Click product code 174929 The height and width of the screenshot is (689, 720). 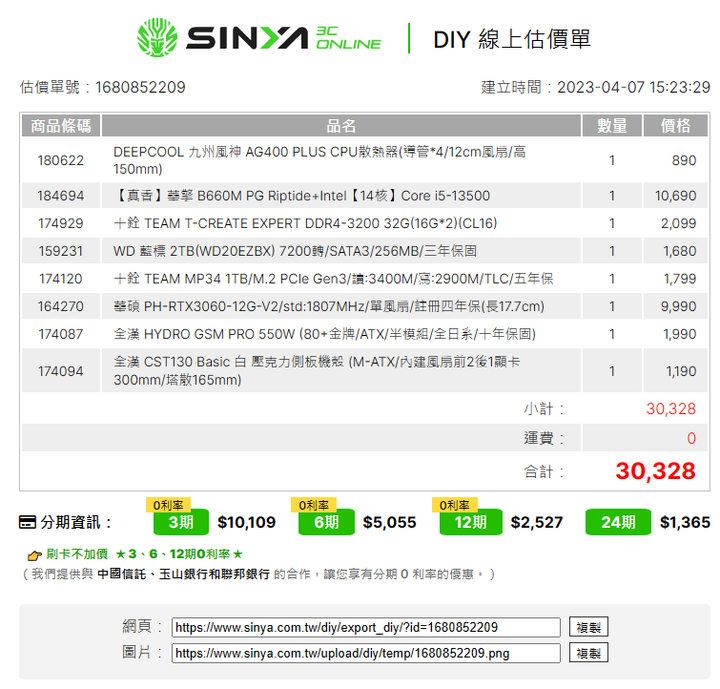[61, 223]
